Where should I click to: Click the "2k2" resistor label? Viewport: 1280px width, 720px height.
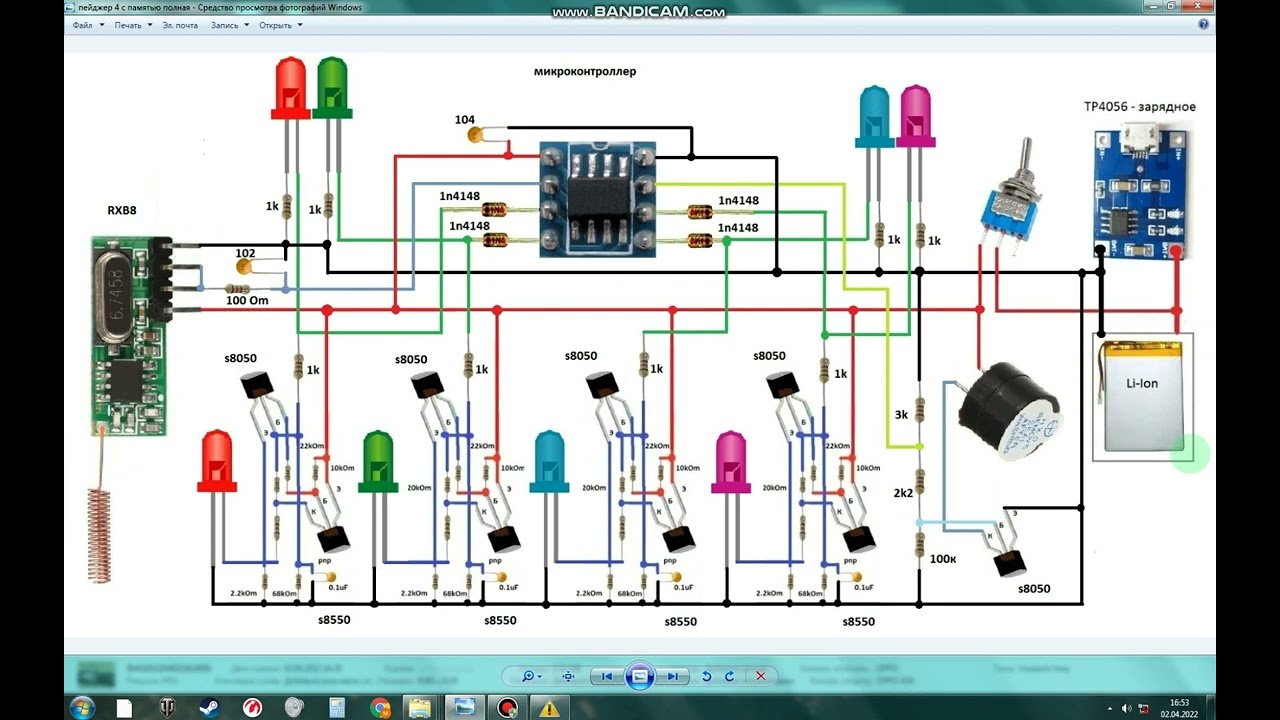point(902,492)
